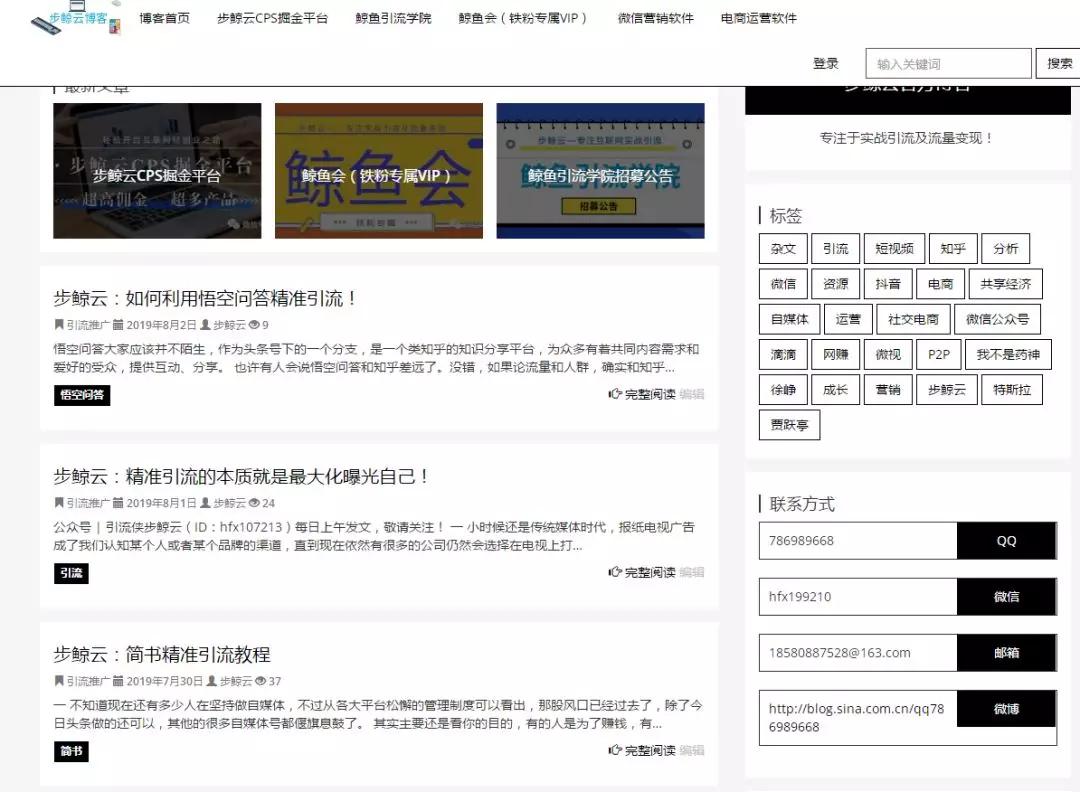This screenshot has height=792, width=1080.
Task: Select the 社交电商 tag
Action: (x=913, y=319)
